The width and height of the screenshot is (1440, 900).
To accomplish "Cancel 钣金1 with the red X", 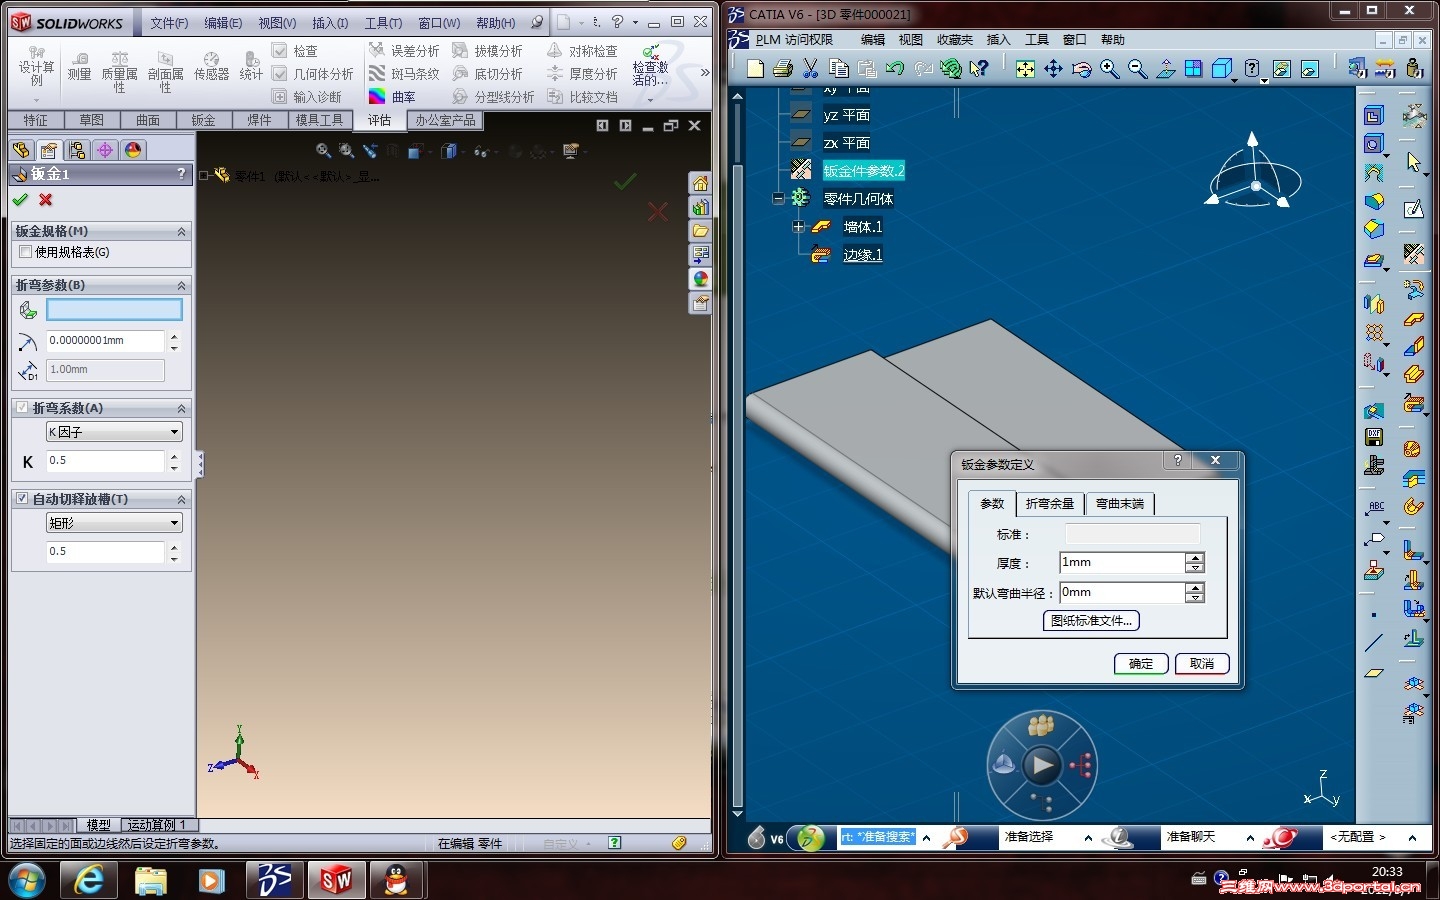I will point(45,200).
